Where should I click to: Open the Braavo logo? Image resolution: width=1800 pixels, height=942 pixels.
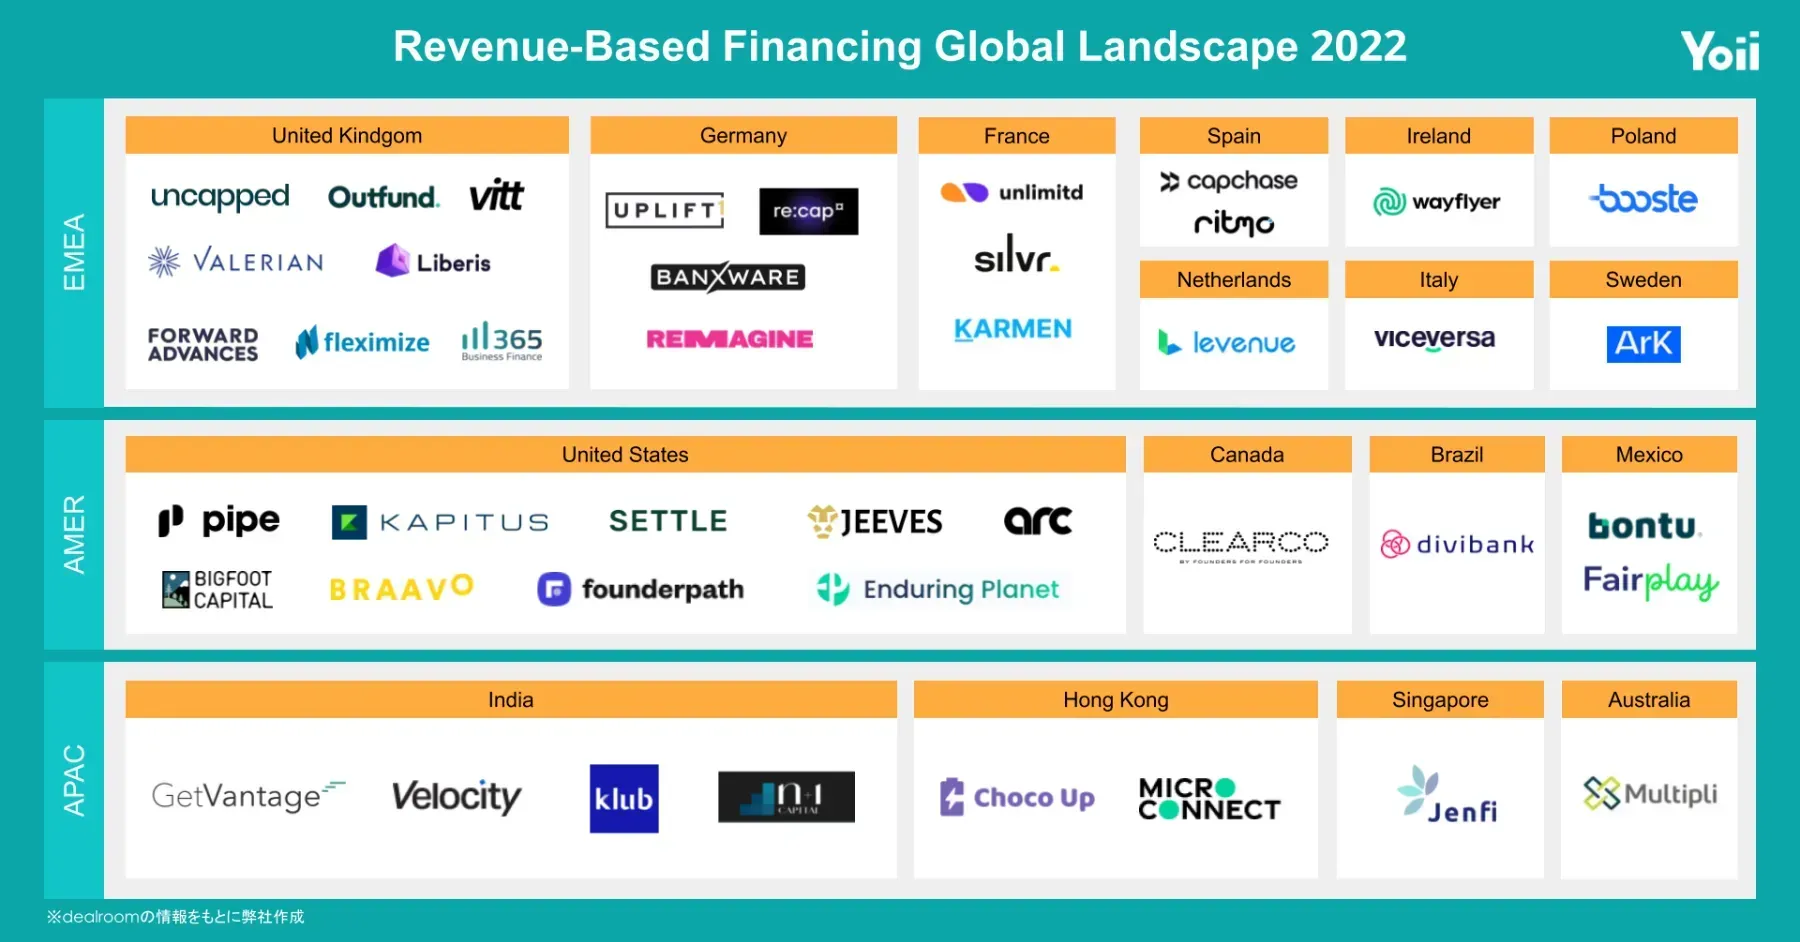(401, 588)
